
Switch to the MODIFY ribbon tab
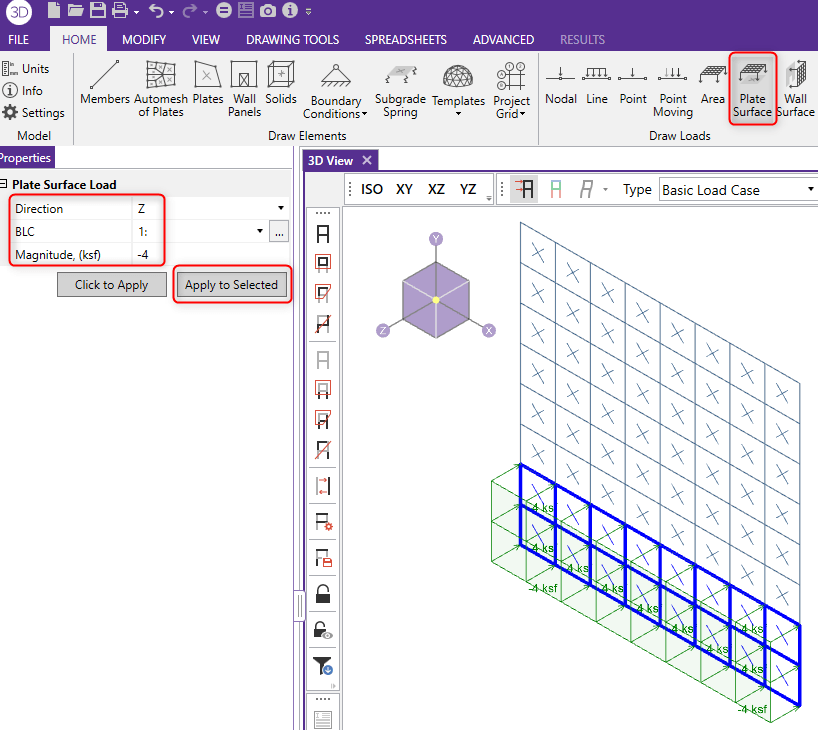[x=144, y=40]
